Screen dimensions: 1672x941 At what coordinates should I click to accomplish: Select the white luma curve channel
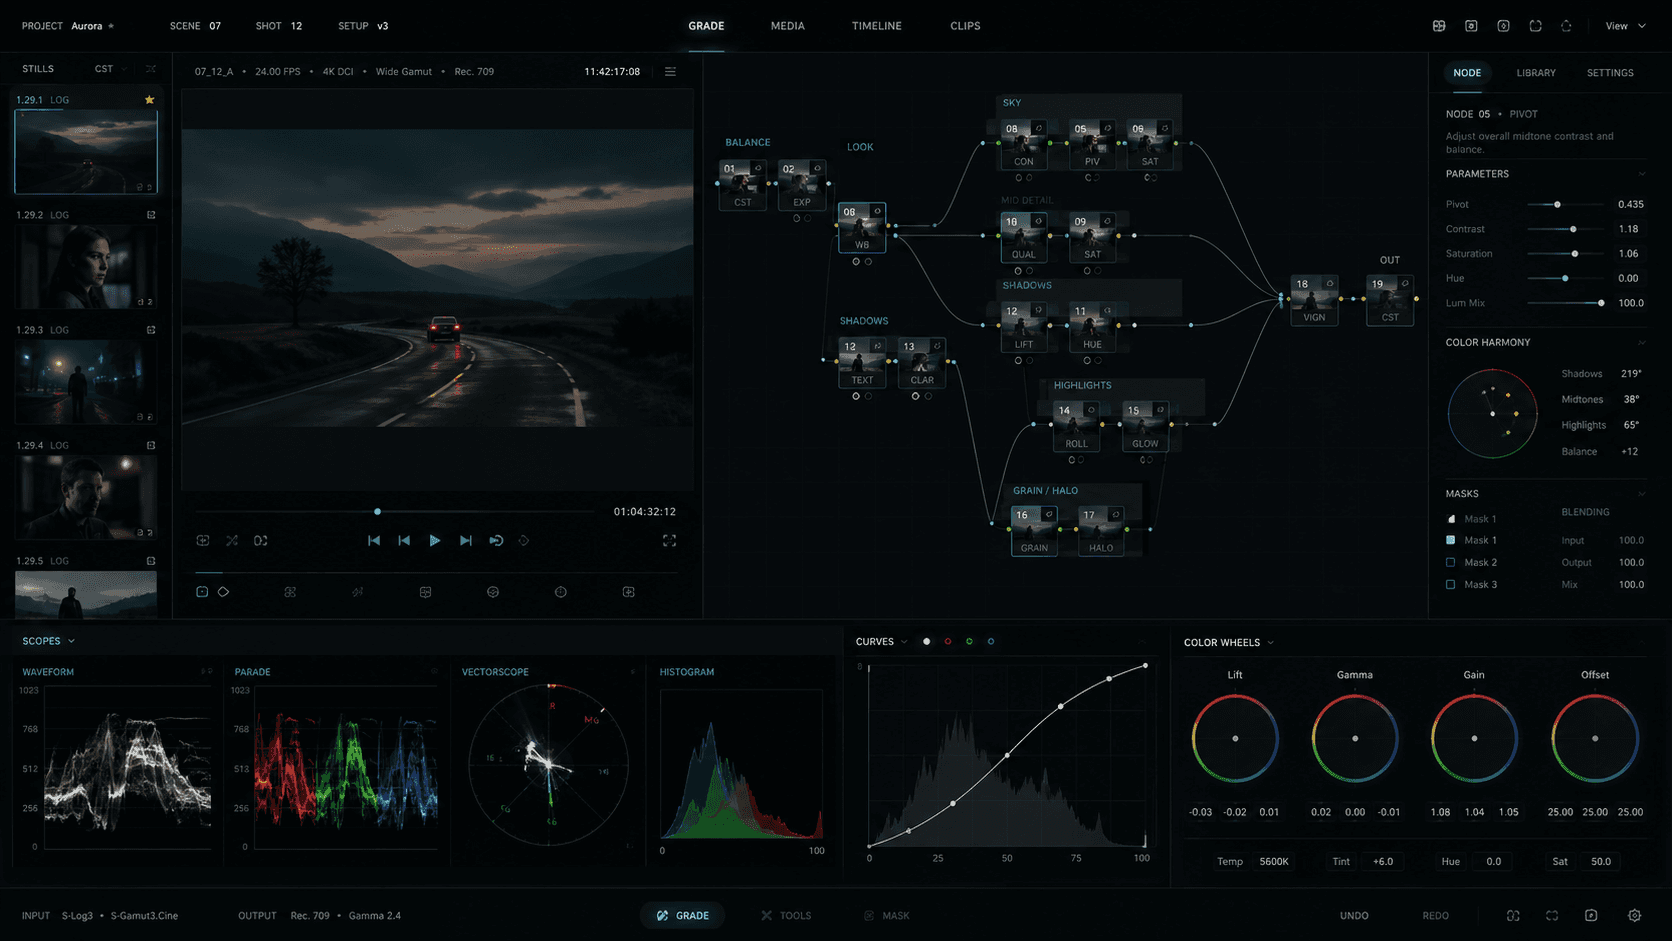point(927,641)
